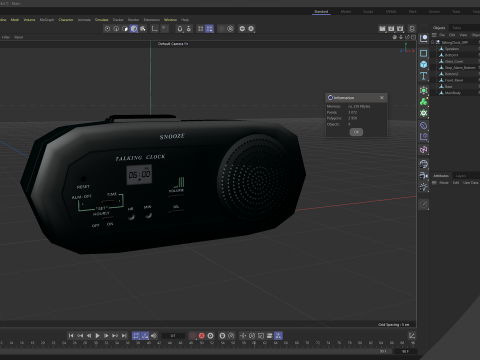Open the green cloner MoGraph icon
The height and width of the screenshot is (360, 480).
click(424, 102)
